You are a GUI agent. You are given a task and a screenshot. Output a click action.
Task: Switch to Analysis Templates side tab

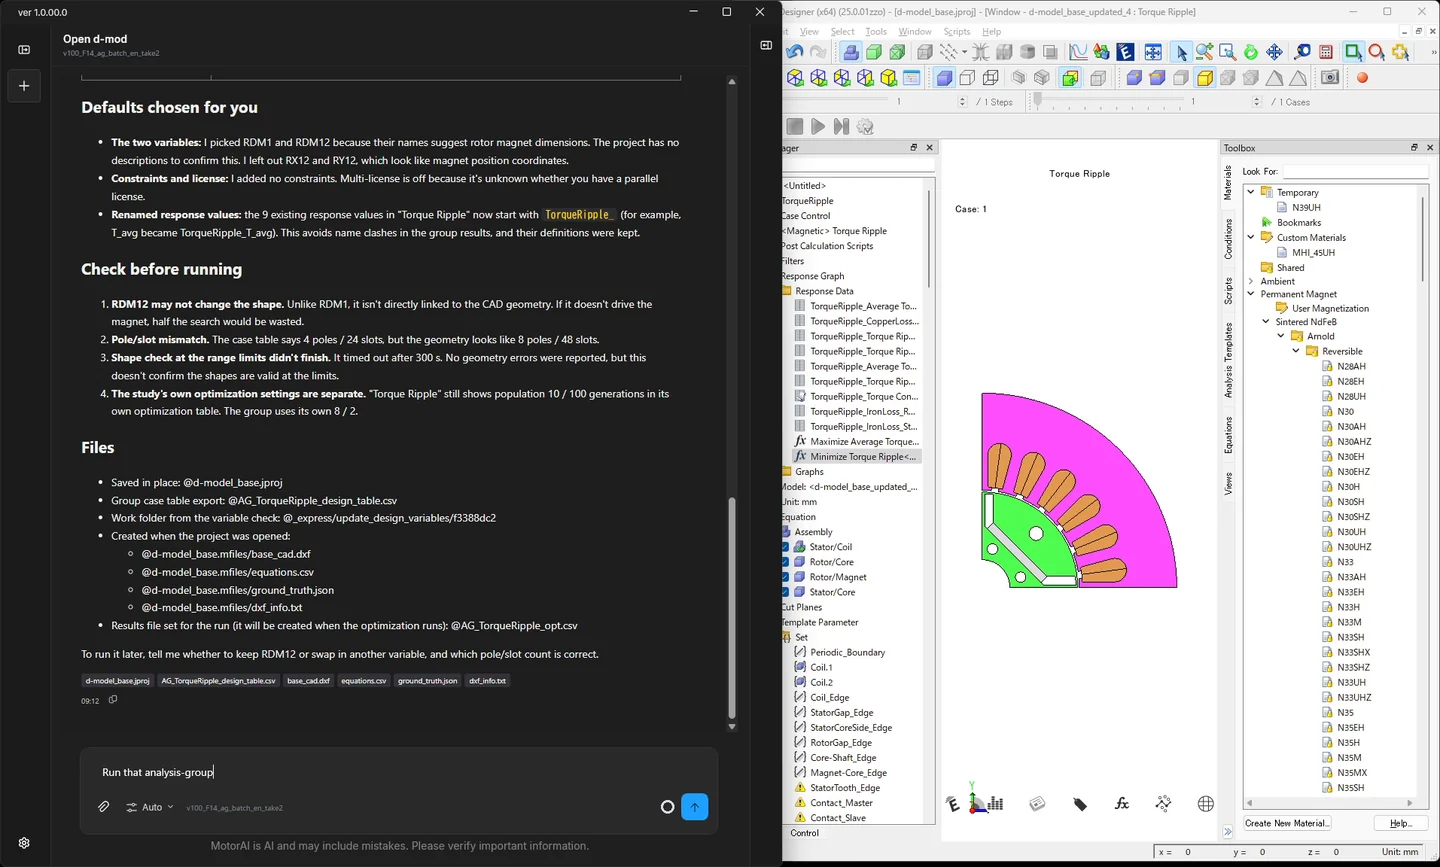[1229, 360]
